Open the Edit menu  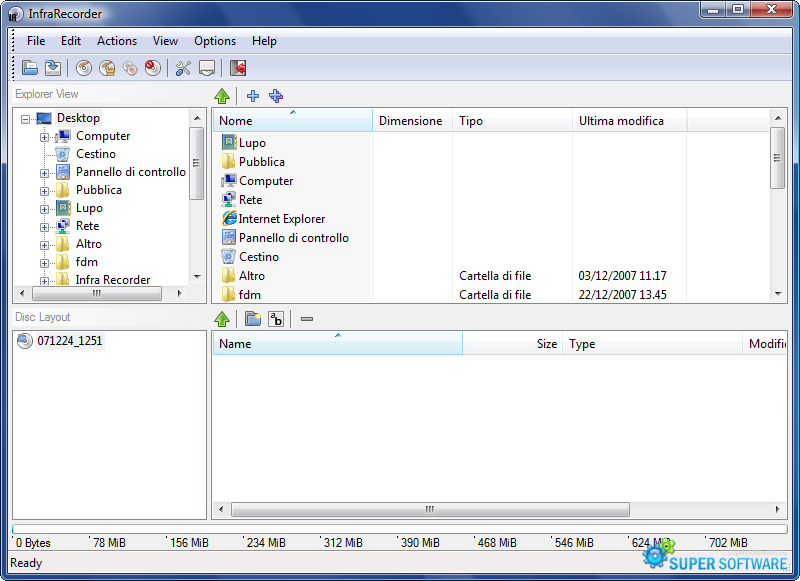pos(70,41)
